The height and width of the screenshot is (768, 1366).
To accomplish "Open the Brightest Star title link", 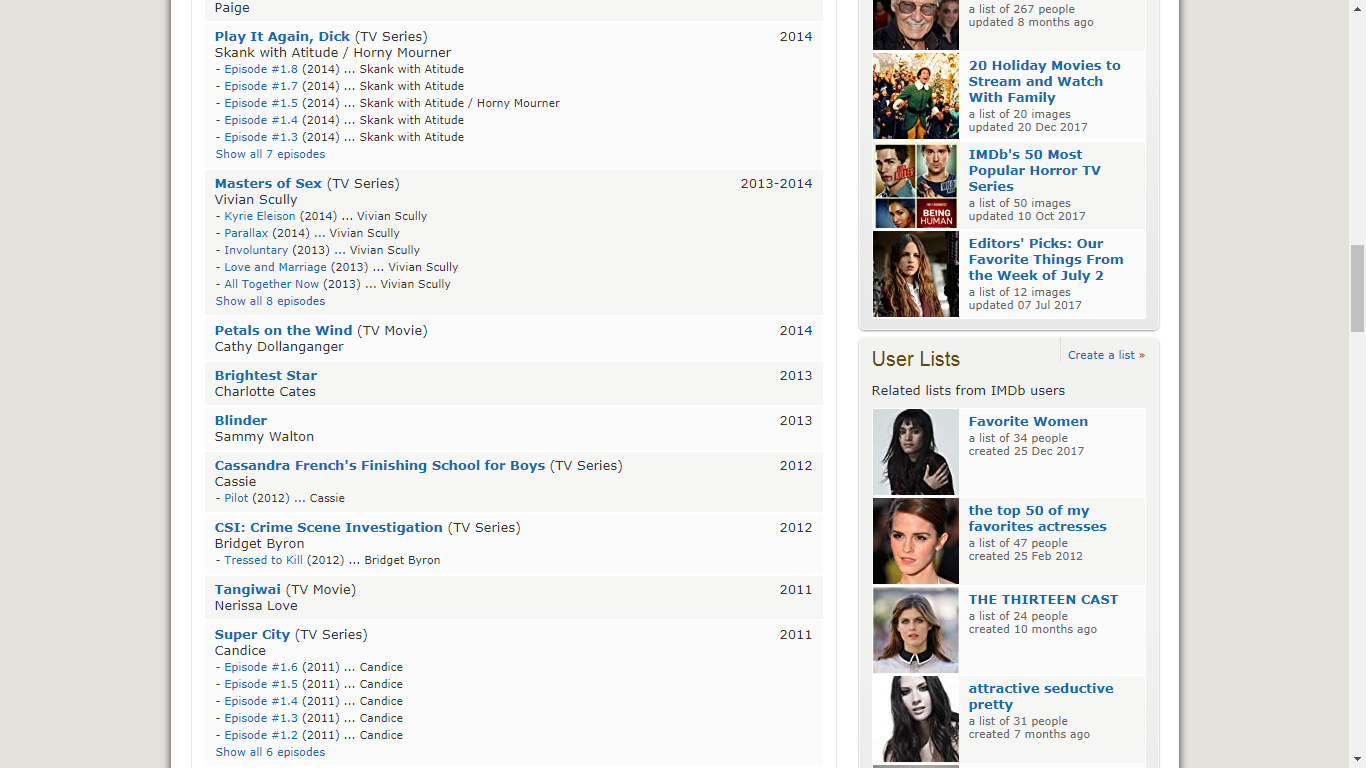I will [266, 376].
